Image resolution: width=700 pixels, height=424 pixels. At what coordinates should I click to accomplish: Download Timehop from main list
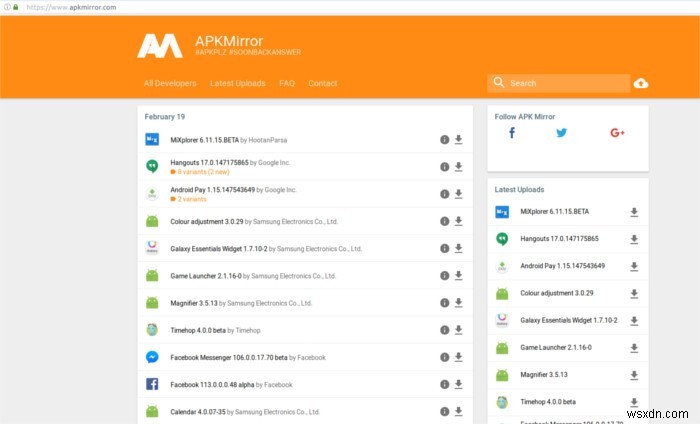pyautogui.click(x=458, y=330)
